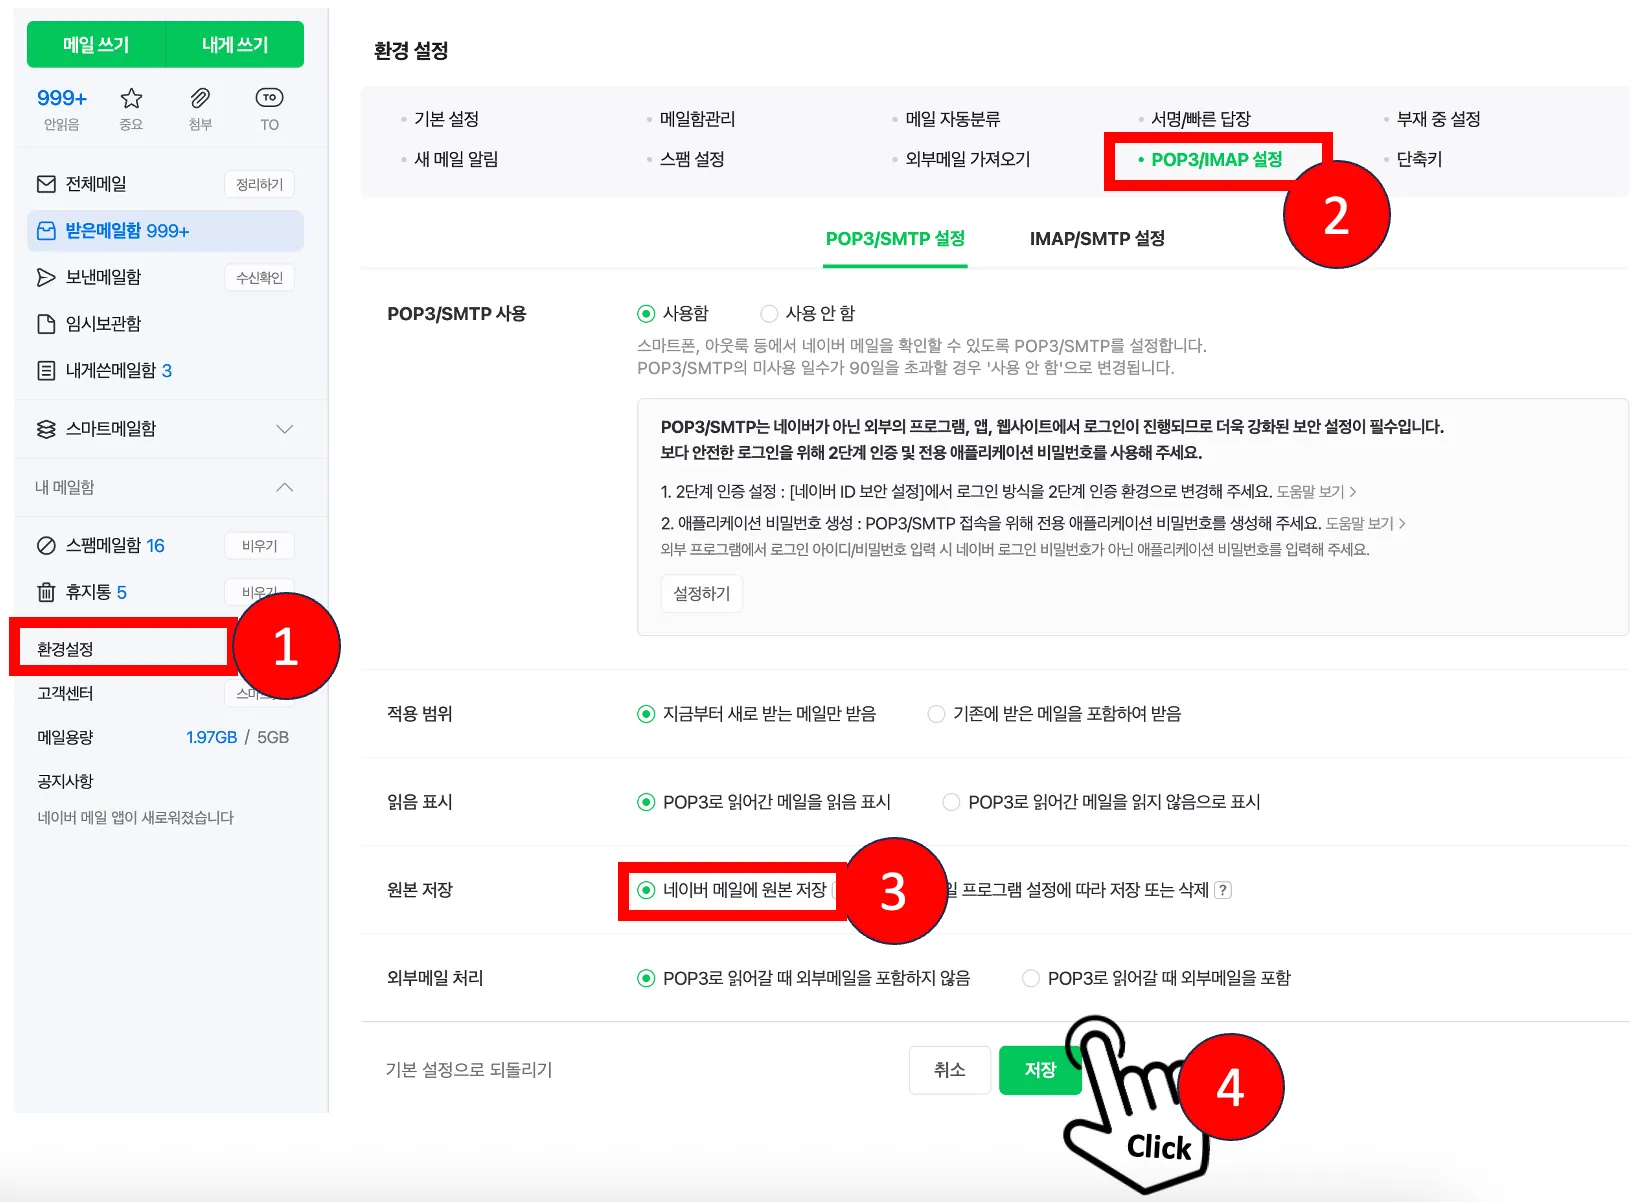Click the 원본 저장 question mark help
This screenshot has width=1638, height=1202.
1222,890
